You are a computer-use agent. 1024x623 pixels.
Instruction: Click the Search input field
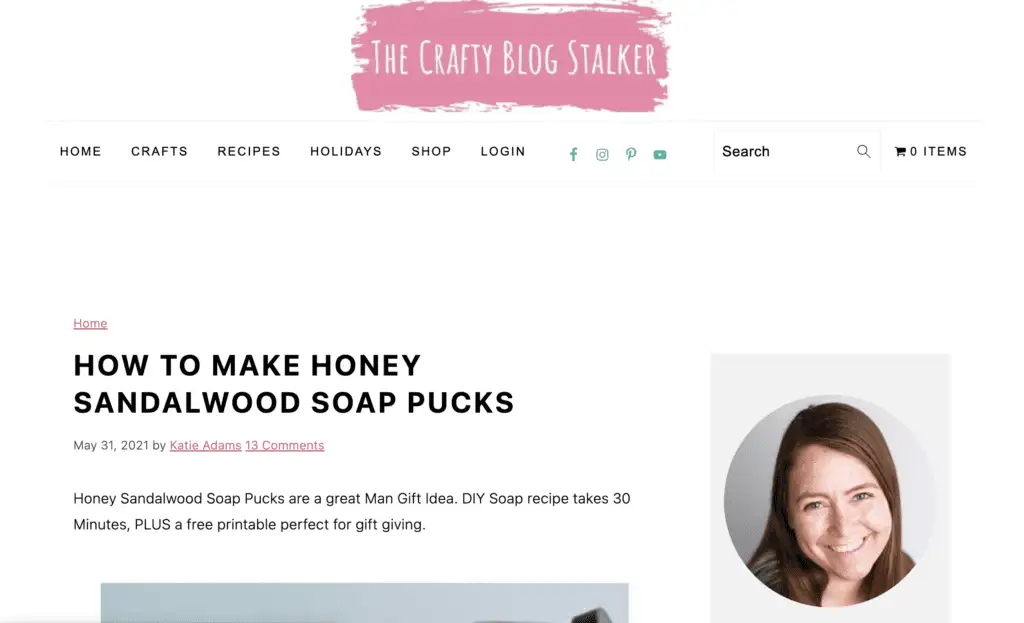point(797,152)
